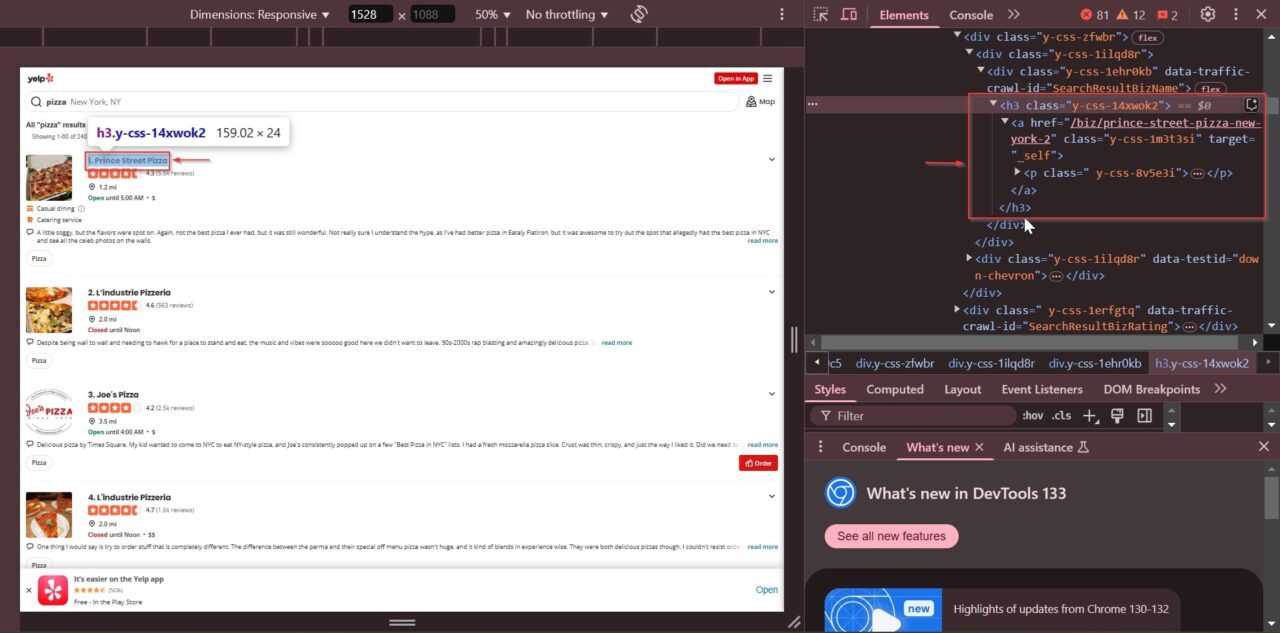Image resolution: width=1280 pixels, height=633 pixels.
Task: Open the Dimensions: Responsive dropdown
Action: (260, 15)
